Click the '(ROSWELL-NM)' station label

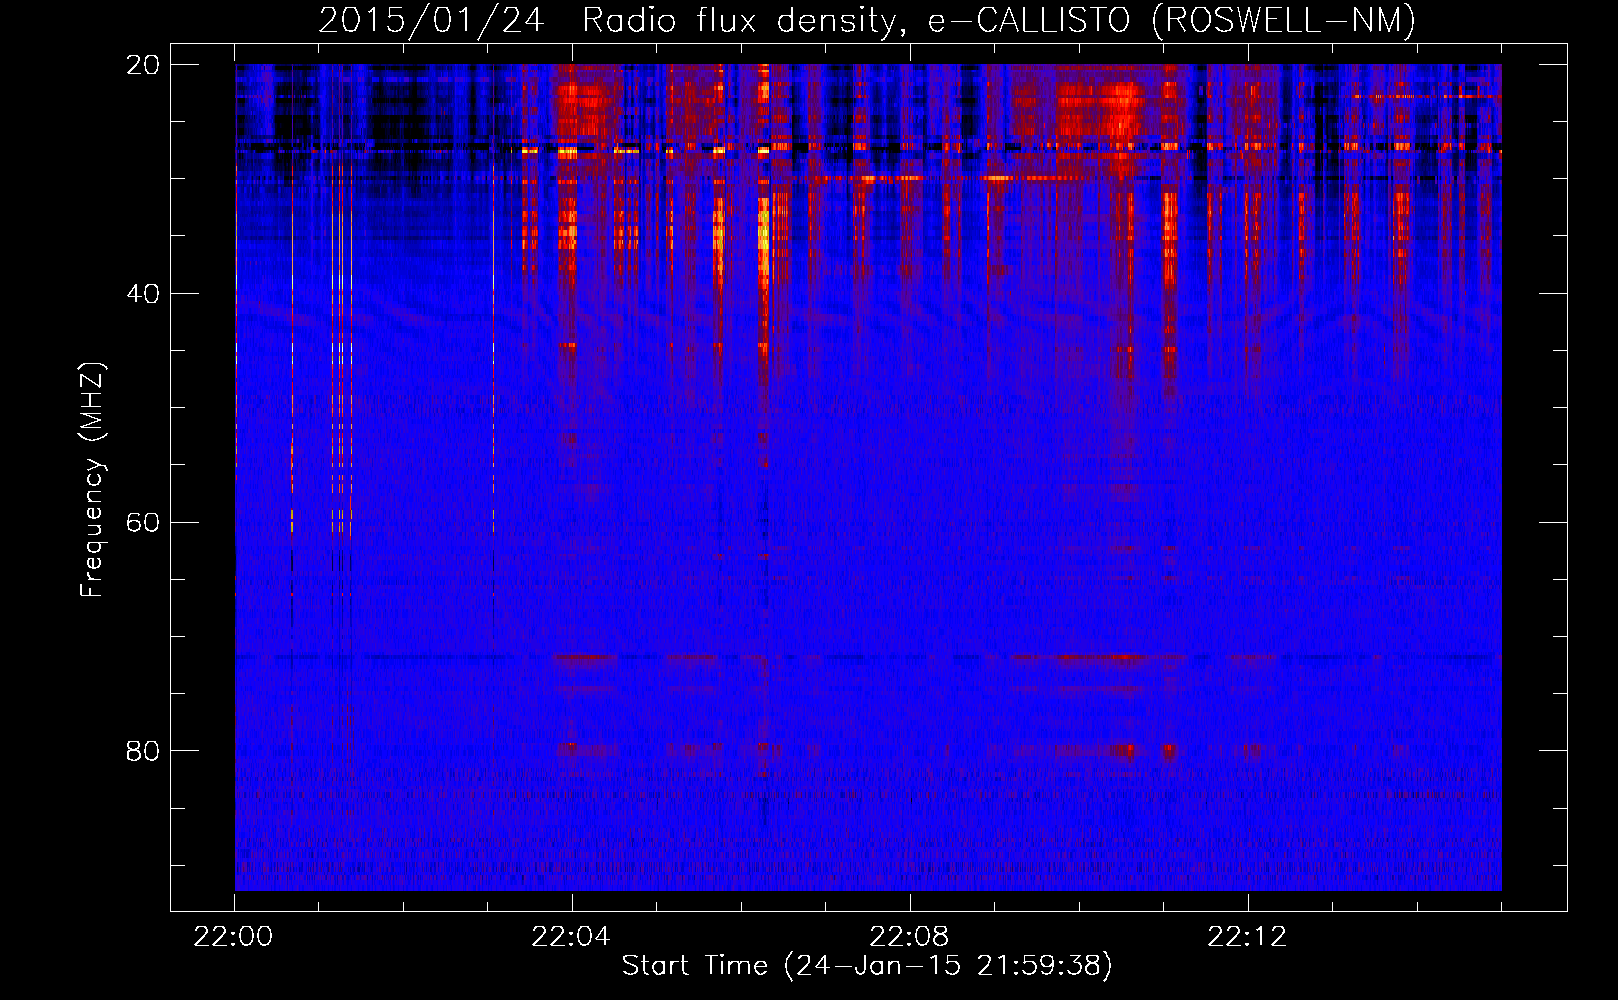pyautogui.click(x=1284, y=20)
